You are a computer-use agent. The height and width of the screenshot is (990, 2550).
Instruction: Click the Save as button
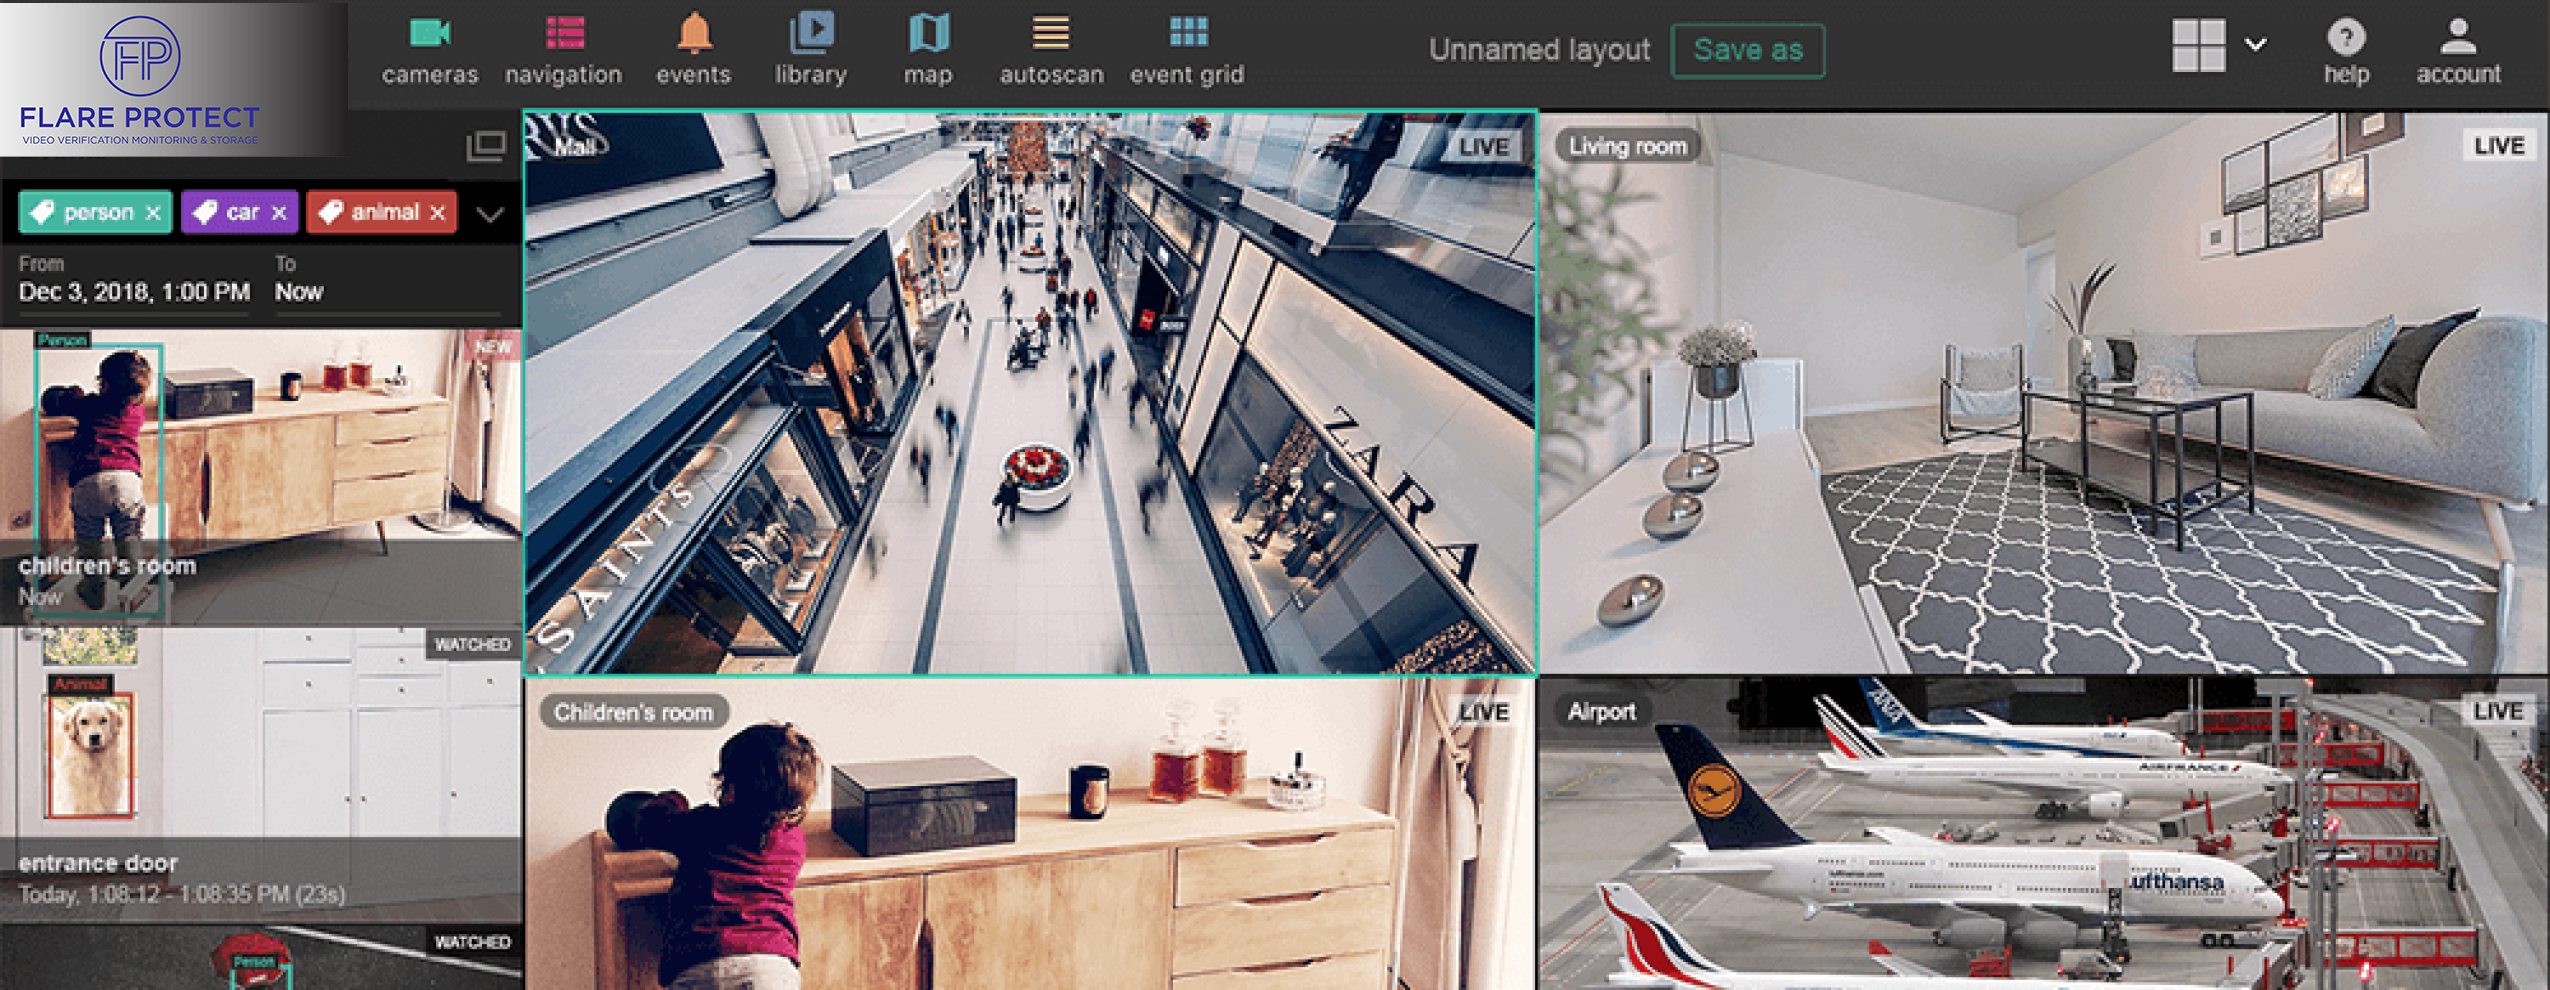click(1747, 50)
